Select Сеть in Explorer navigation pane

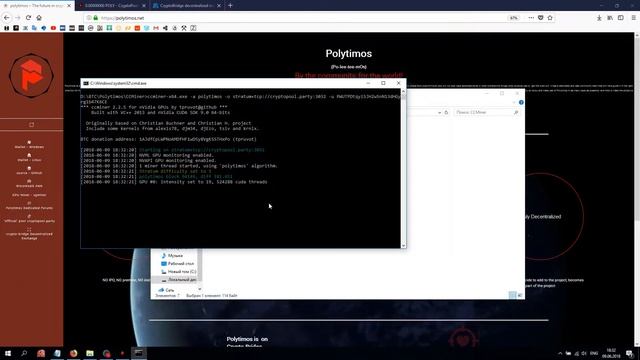click(x=166, y=290)
